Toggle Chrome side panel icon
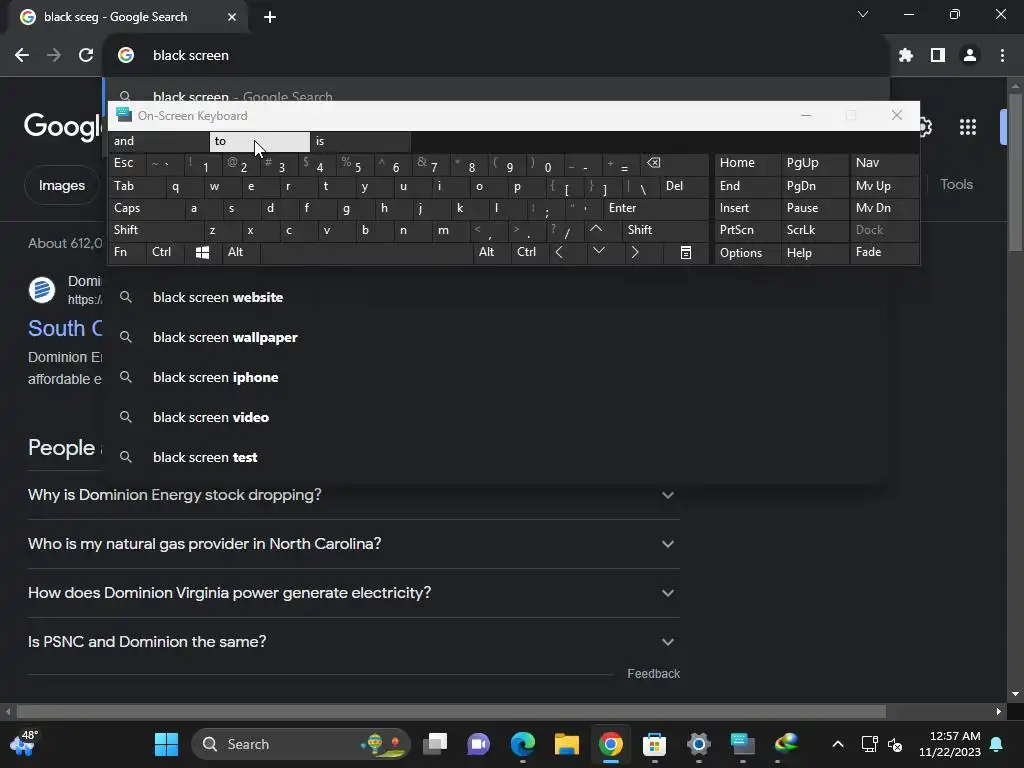 click(938, 56)
